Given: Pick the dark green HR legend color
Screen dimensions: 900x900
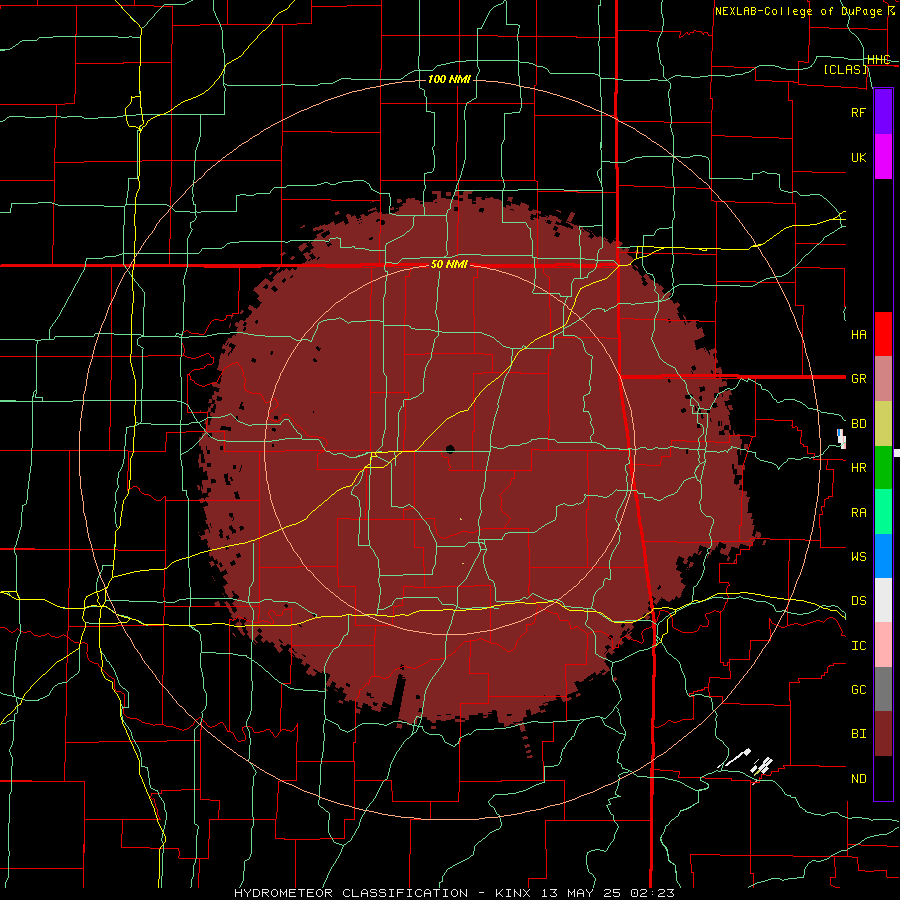Looking at the screenshot, I should tap(883, 467).
